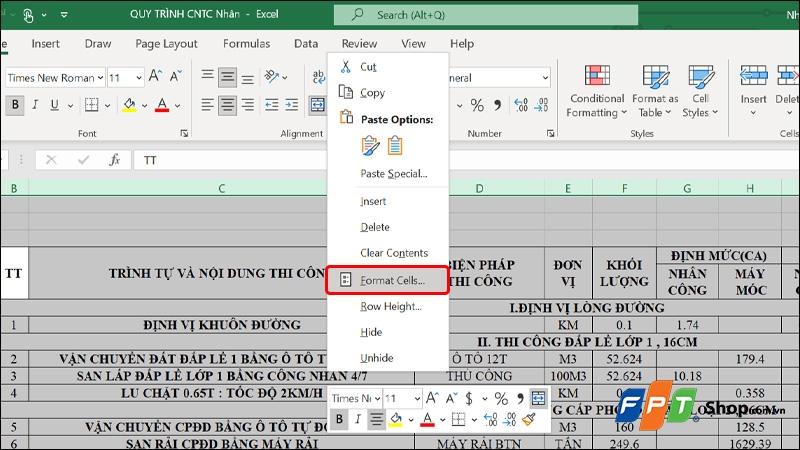Toggle Center alignment in the ribbon
This screenshot has height=450, width=800.
pyautogui.click(x=227, y=105)
